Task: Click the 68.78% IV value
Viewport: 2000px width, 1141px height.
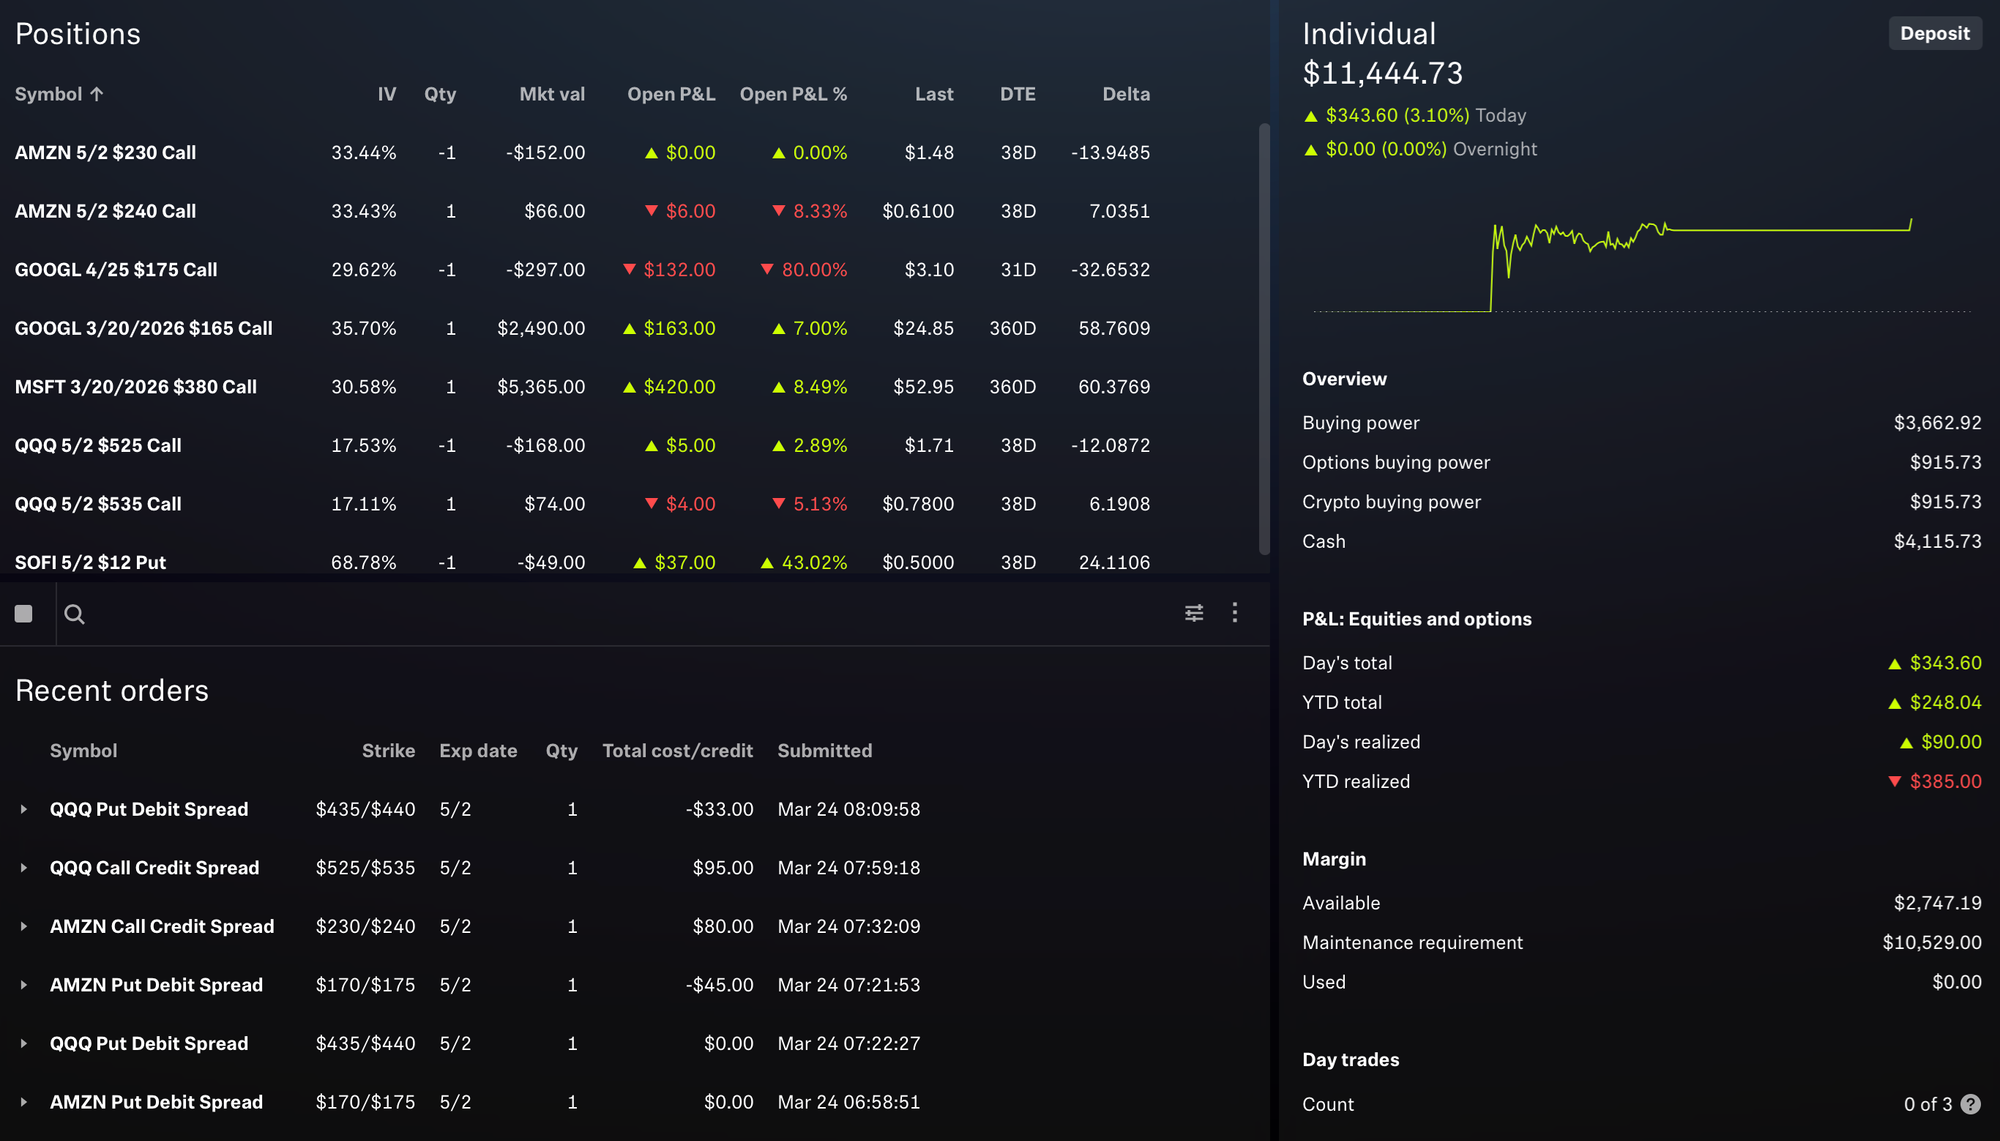Action: pos(363,563)
